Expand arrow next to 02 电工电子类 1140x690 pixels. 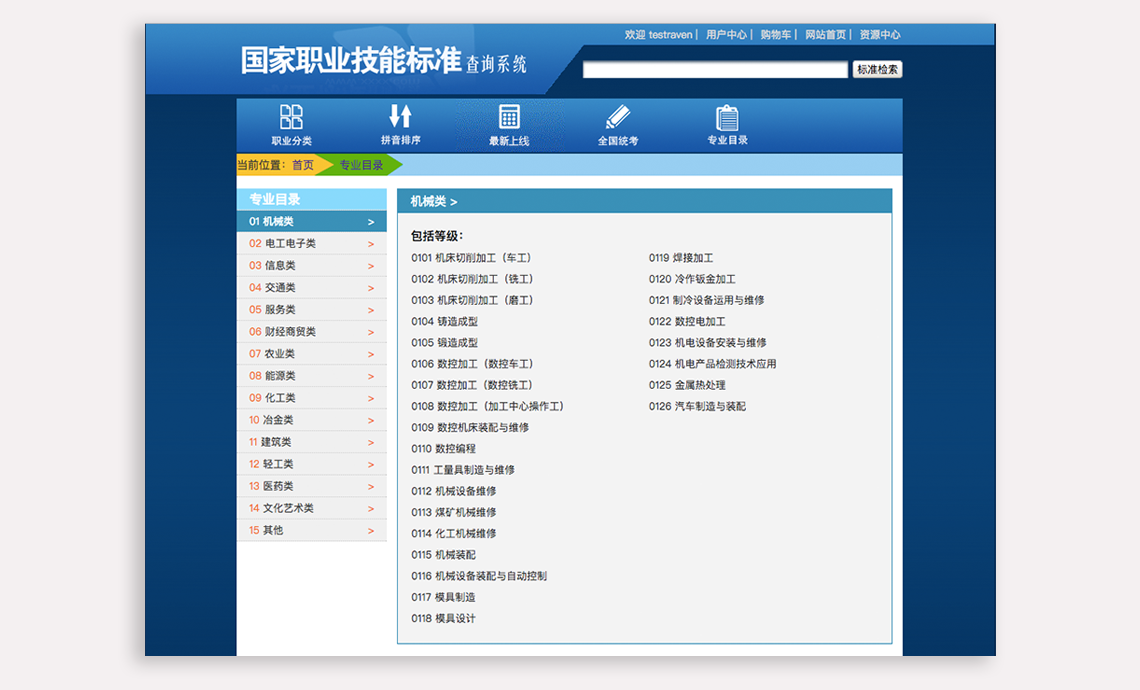[371, 244]
